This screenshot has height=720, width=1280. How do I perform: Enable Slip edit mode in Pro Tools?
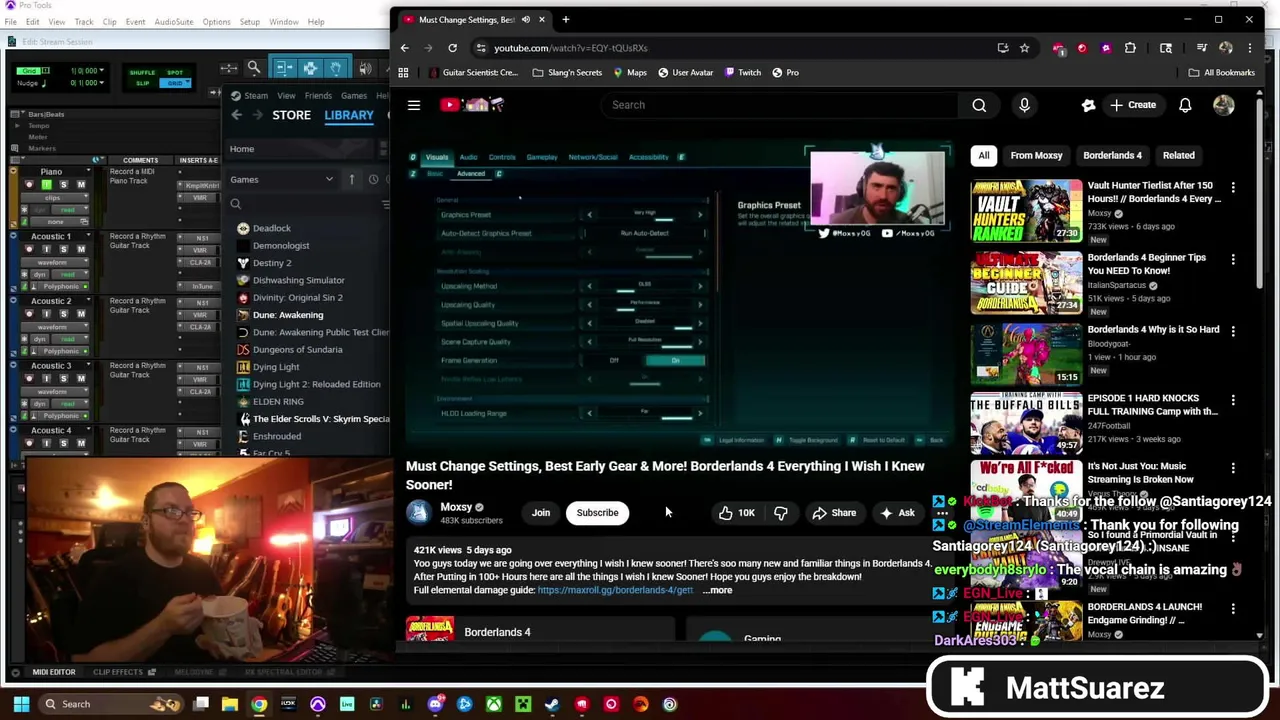pos(142,82)
